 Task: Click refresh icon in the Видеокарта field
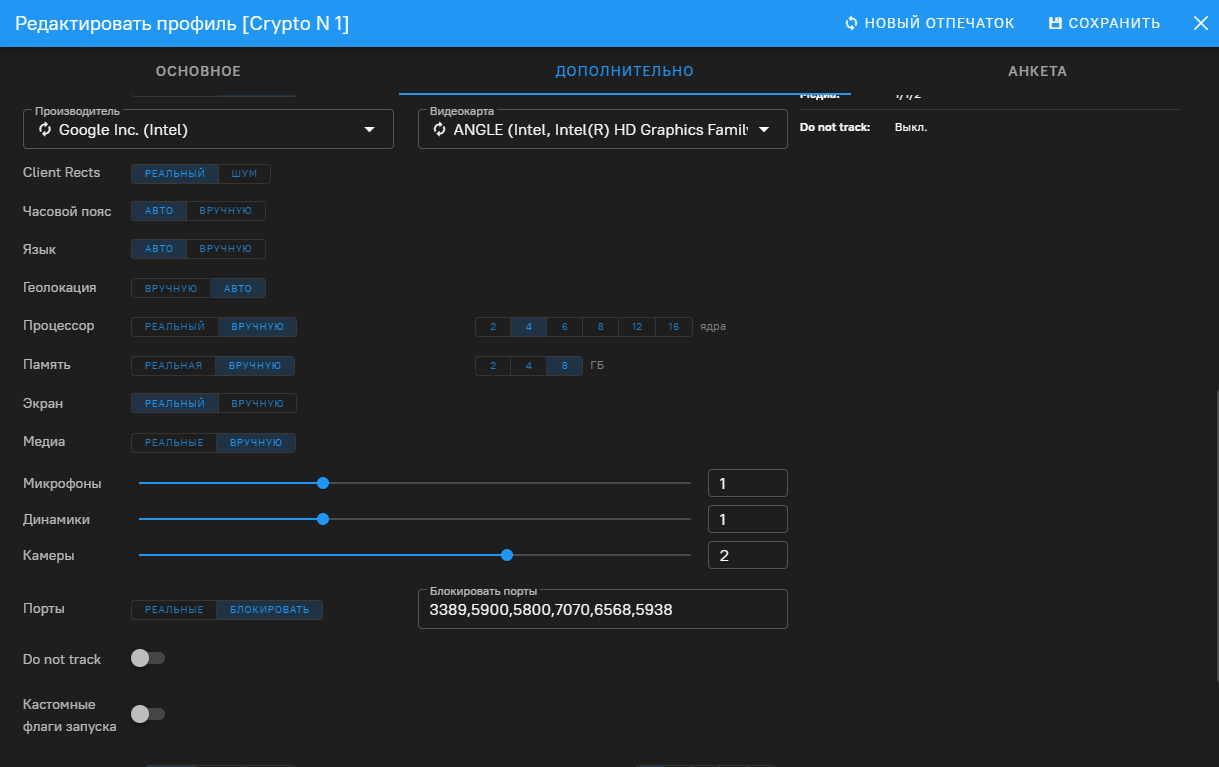click(439, 130)
